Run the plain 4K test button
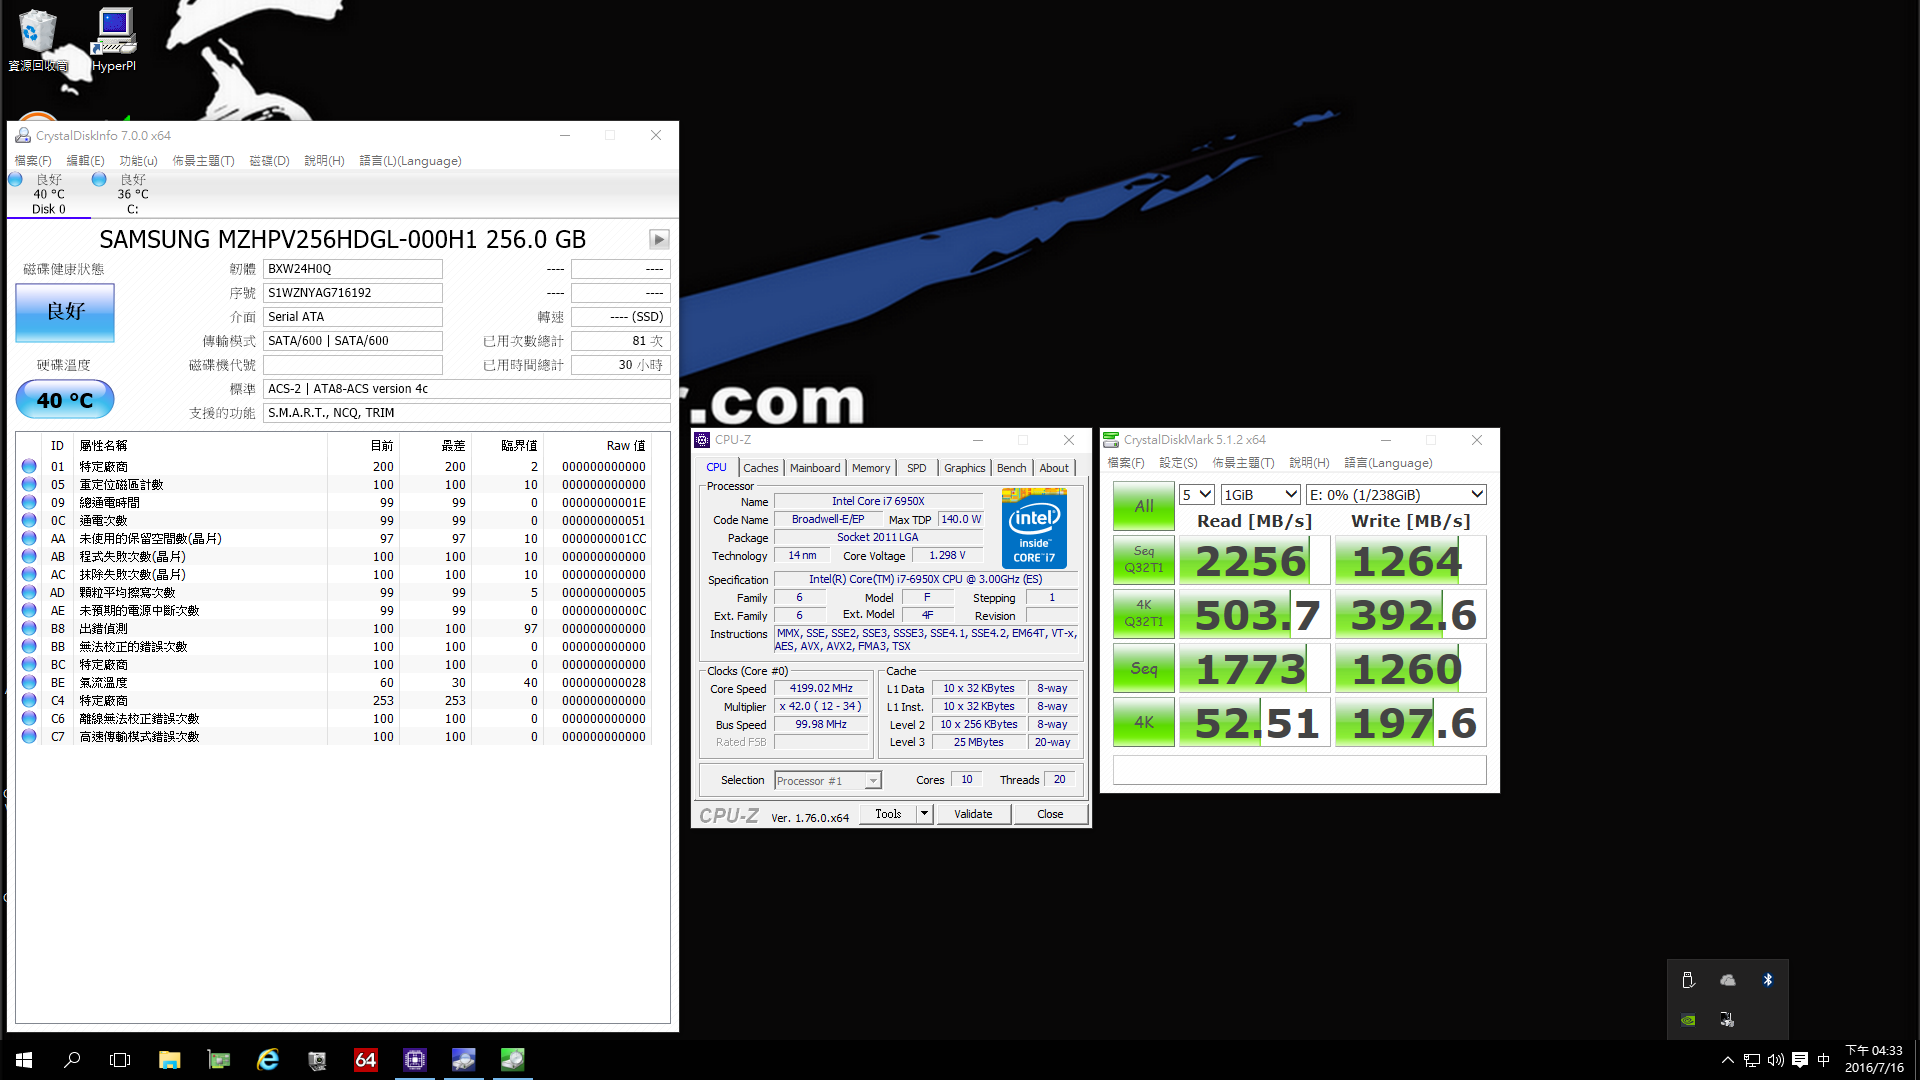The width and height of the screenshot is (1920, 1080). [1144, 722]
